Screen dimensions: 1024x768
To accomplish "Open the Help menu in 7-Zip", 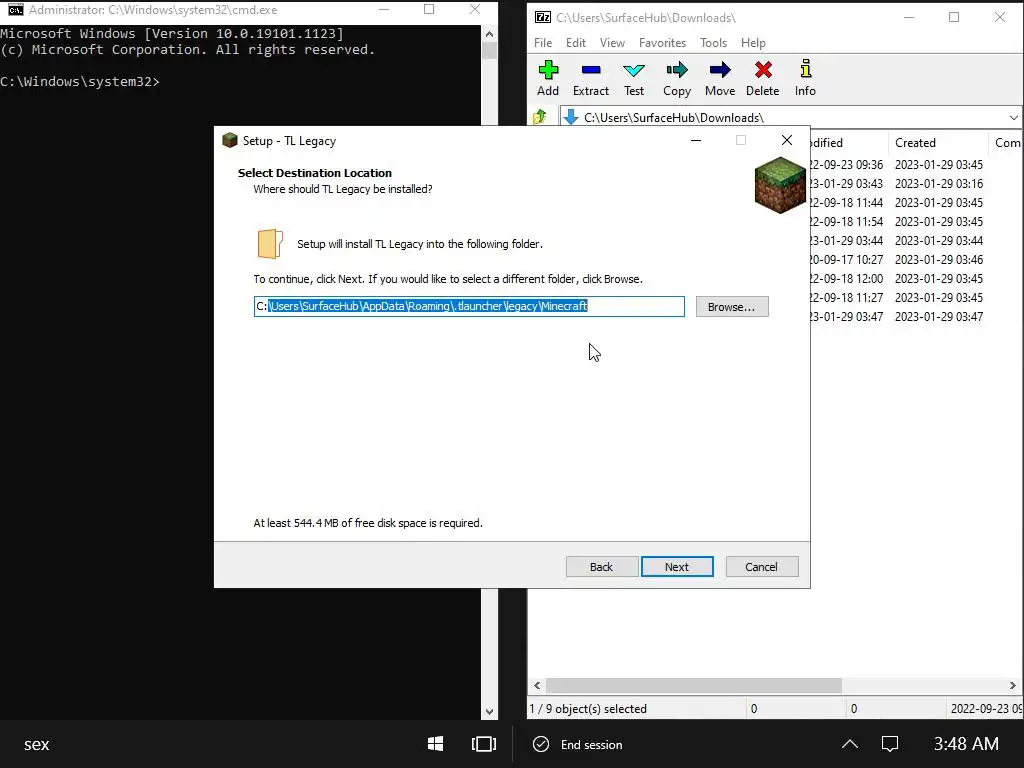I will (753, 42).
